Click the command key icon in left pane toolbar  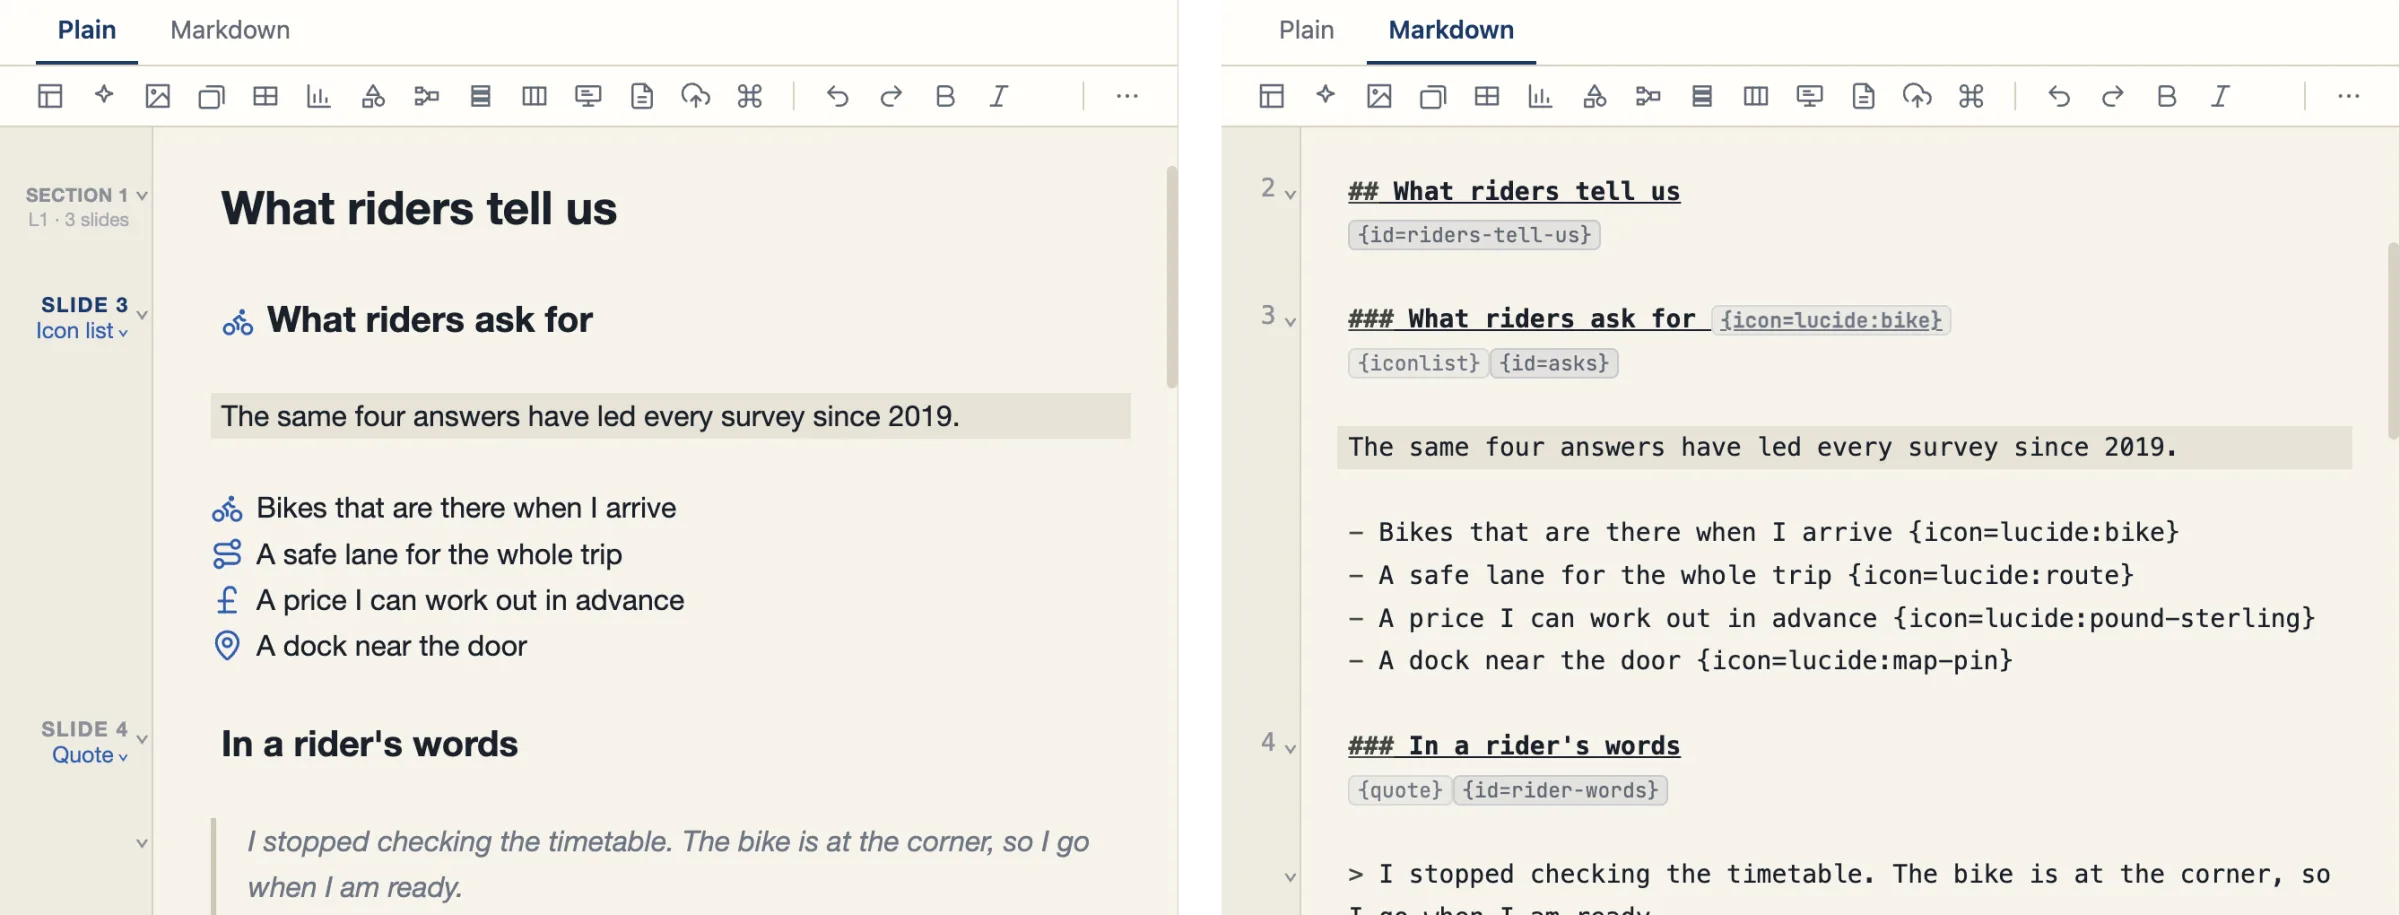pyautogui.click(x=750, y=96)
